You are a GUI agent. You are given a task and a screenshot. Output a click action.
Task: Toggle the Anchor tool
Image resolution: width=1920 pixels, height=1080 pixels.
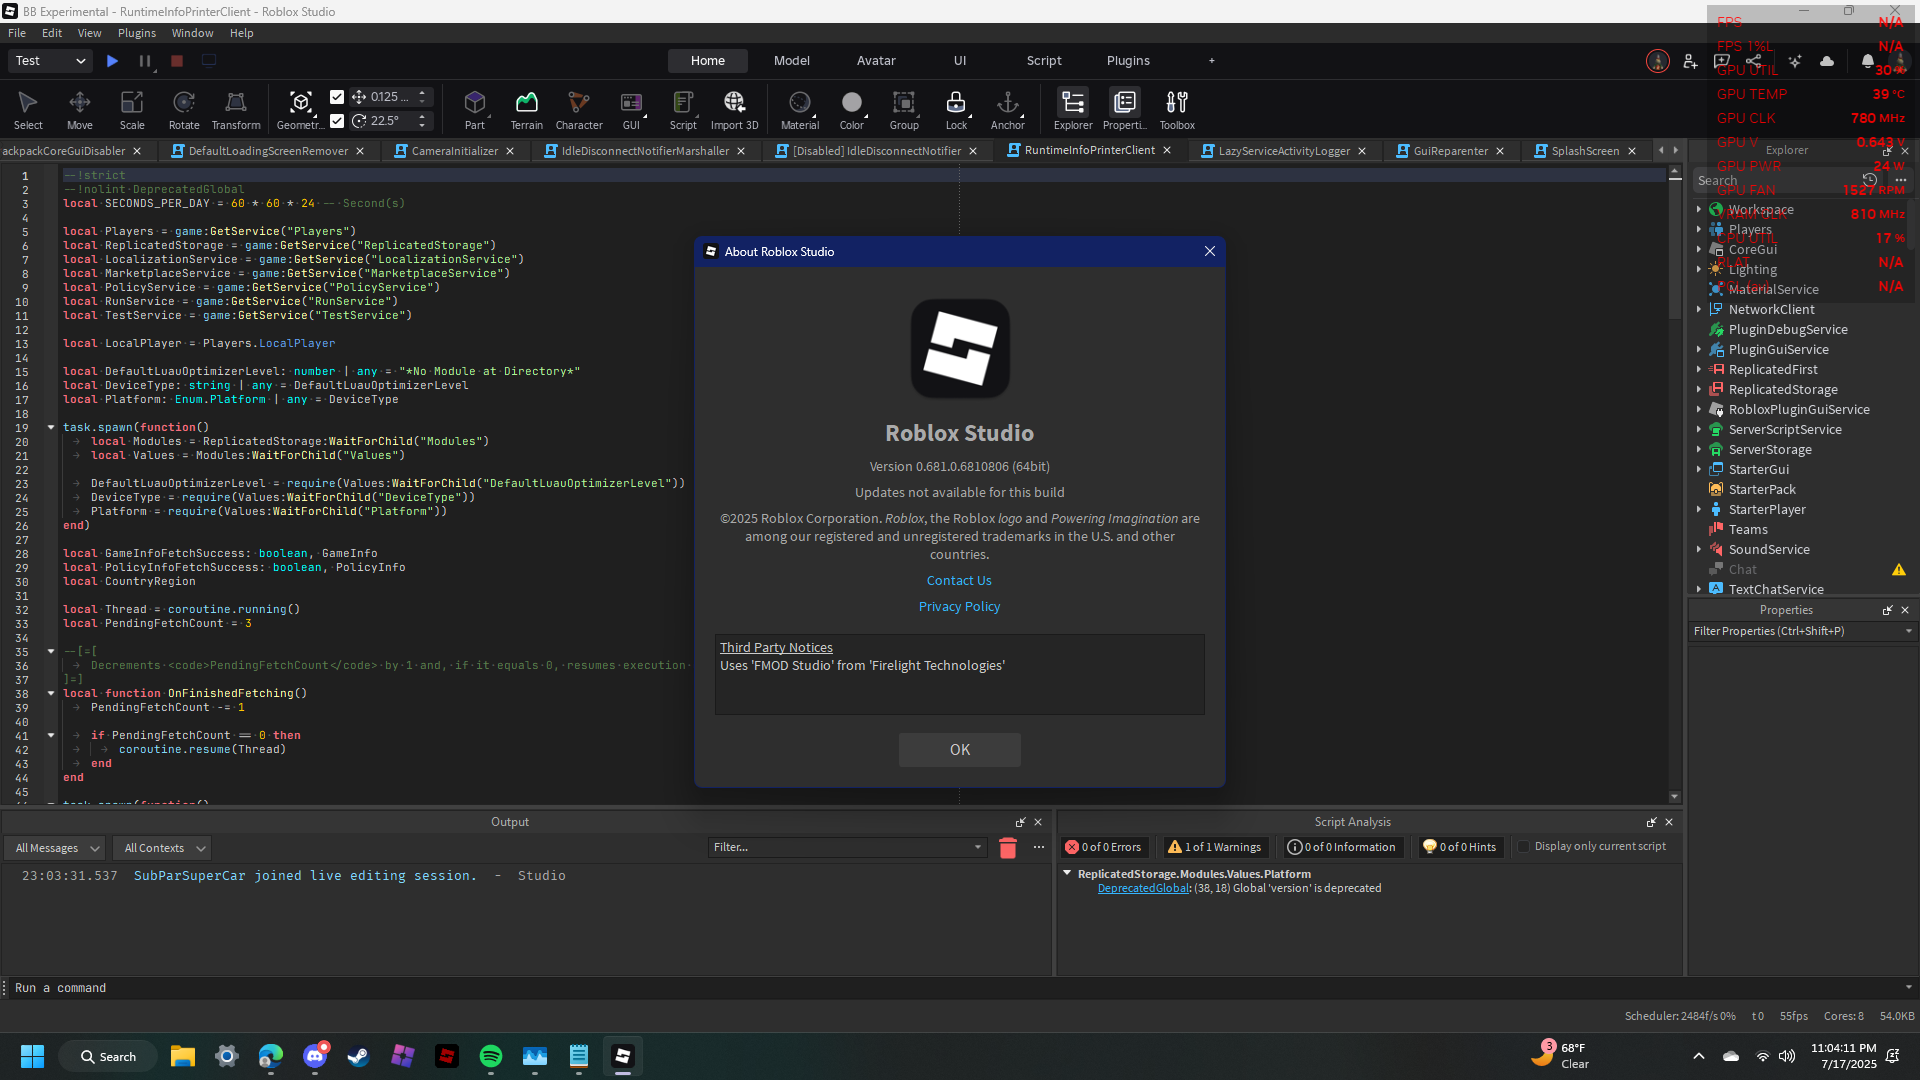[x=1007, y=108]
